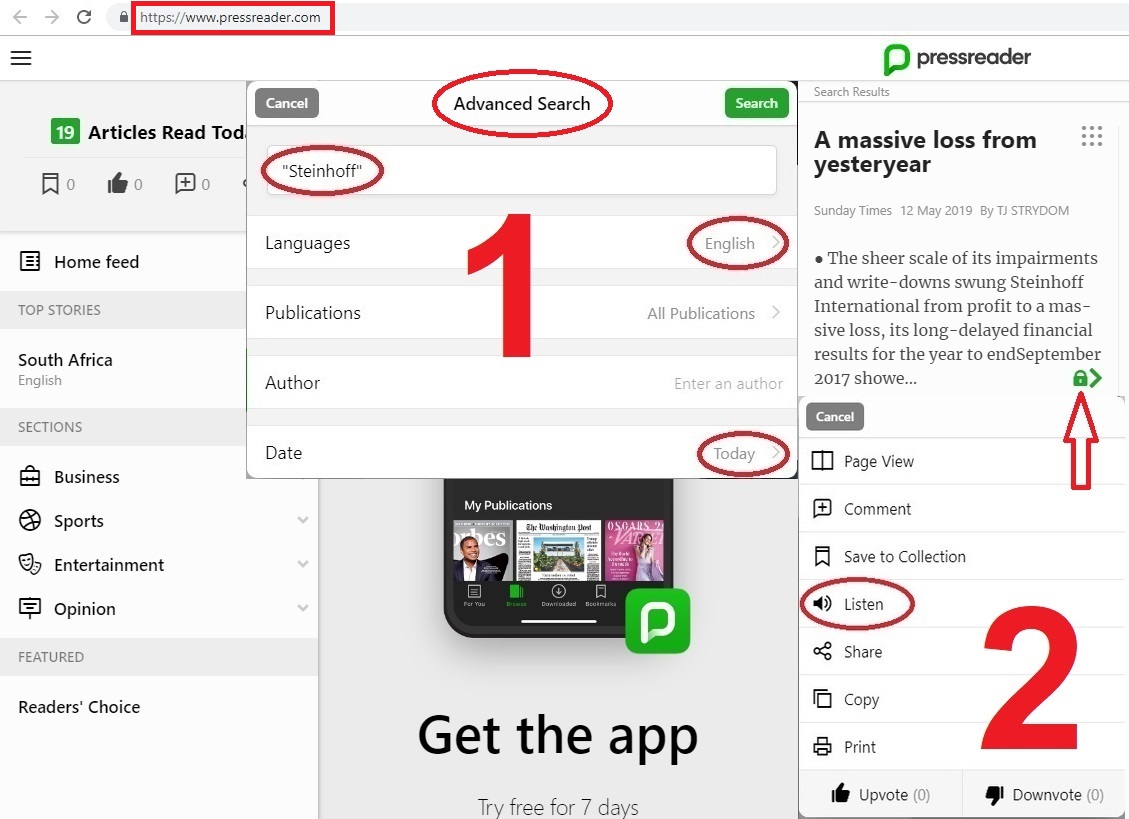Click the Copy icon
This screenshot has height=819, width=1129.
822,699
